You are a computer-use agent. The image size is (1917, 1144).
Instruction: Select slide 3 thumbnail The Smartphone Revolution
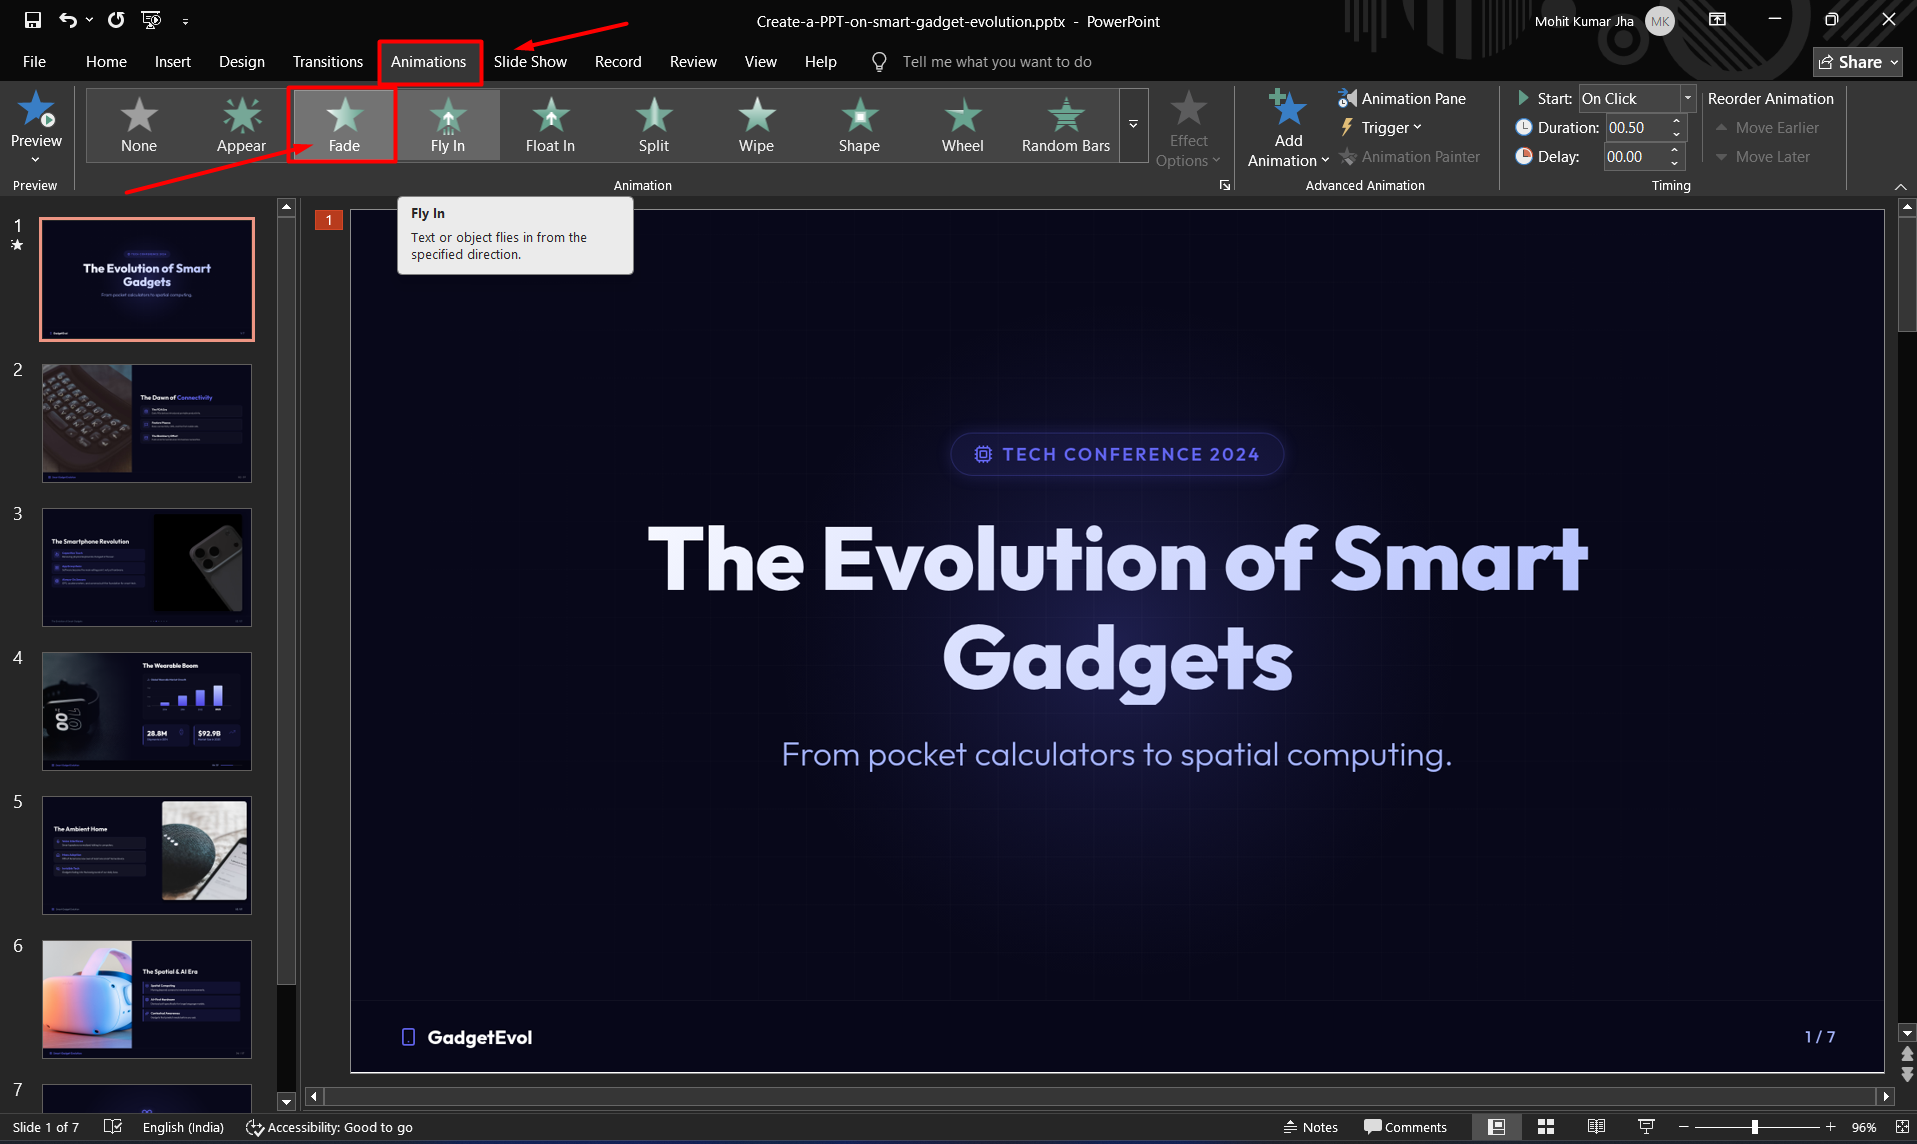[x=147, y=567]
